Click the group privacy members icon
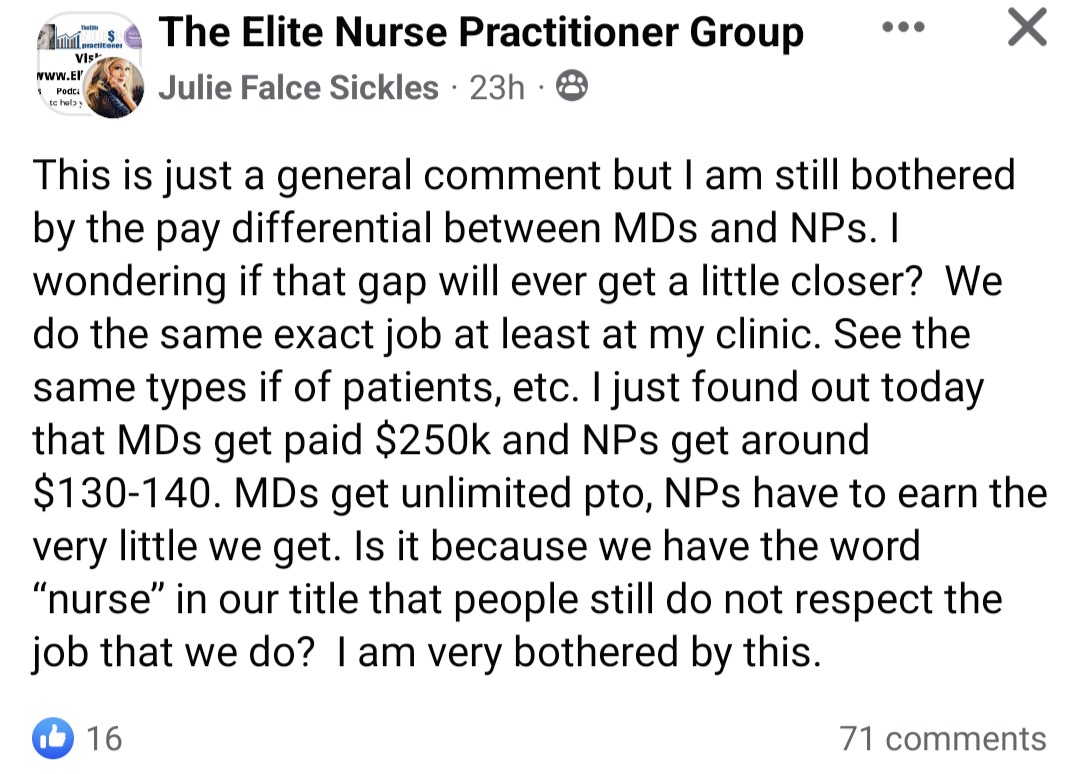The width and height of the screenshot is (1080, 774). click(x=572, y=86)
